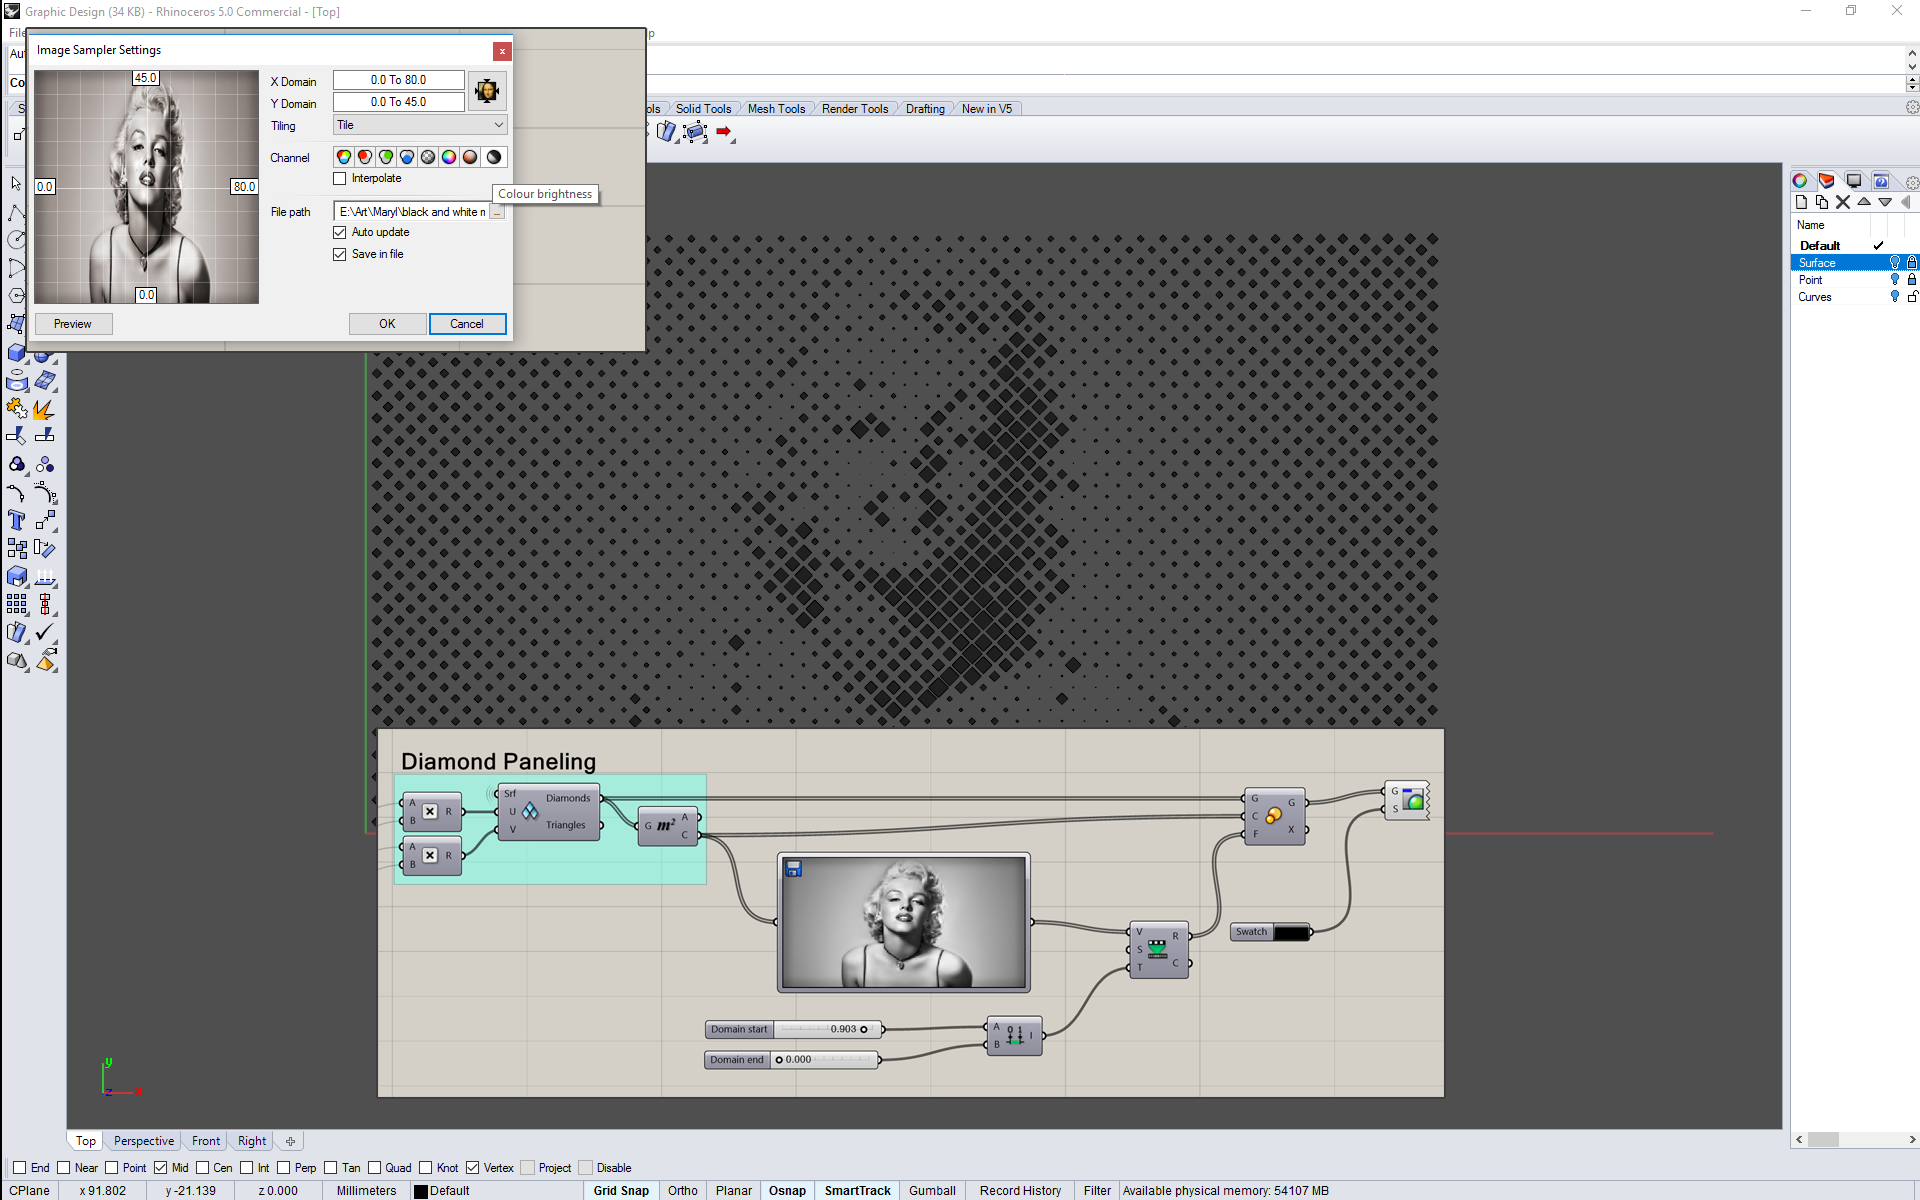Open the text object tool

coord(17,520)
